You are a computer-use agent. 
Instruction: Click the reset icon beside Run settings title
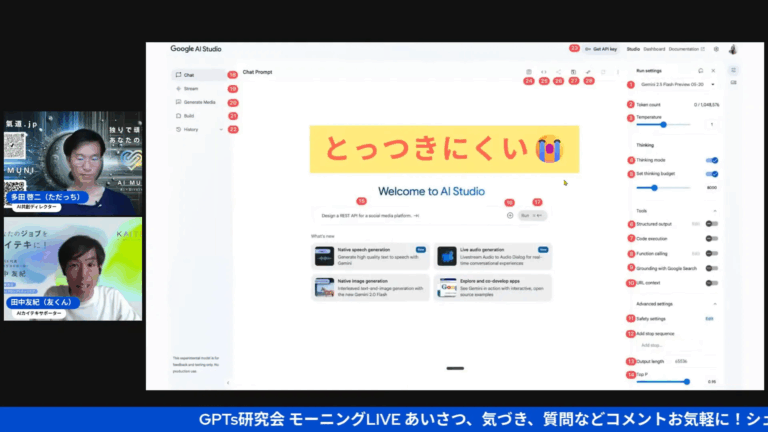(x=700, y=71)
